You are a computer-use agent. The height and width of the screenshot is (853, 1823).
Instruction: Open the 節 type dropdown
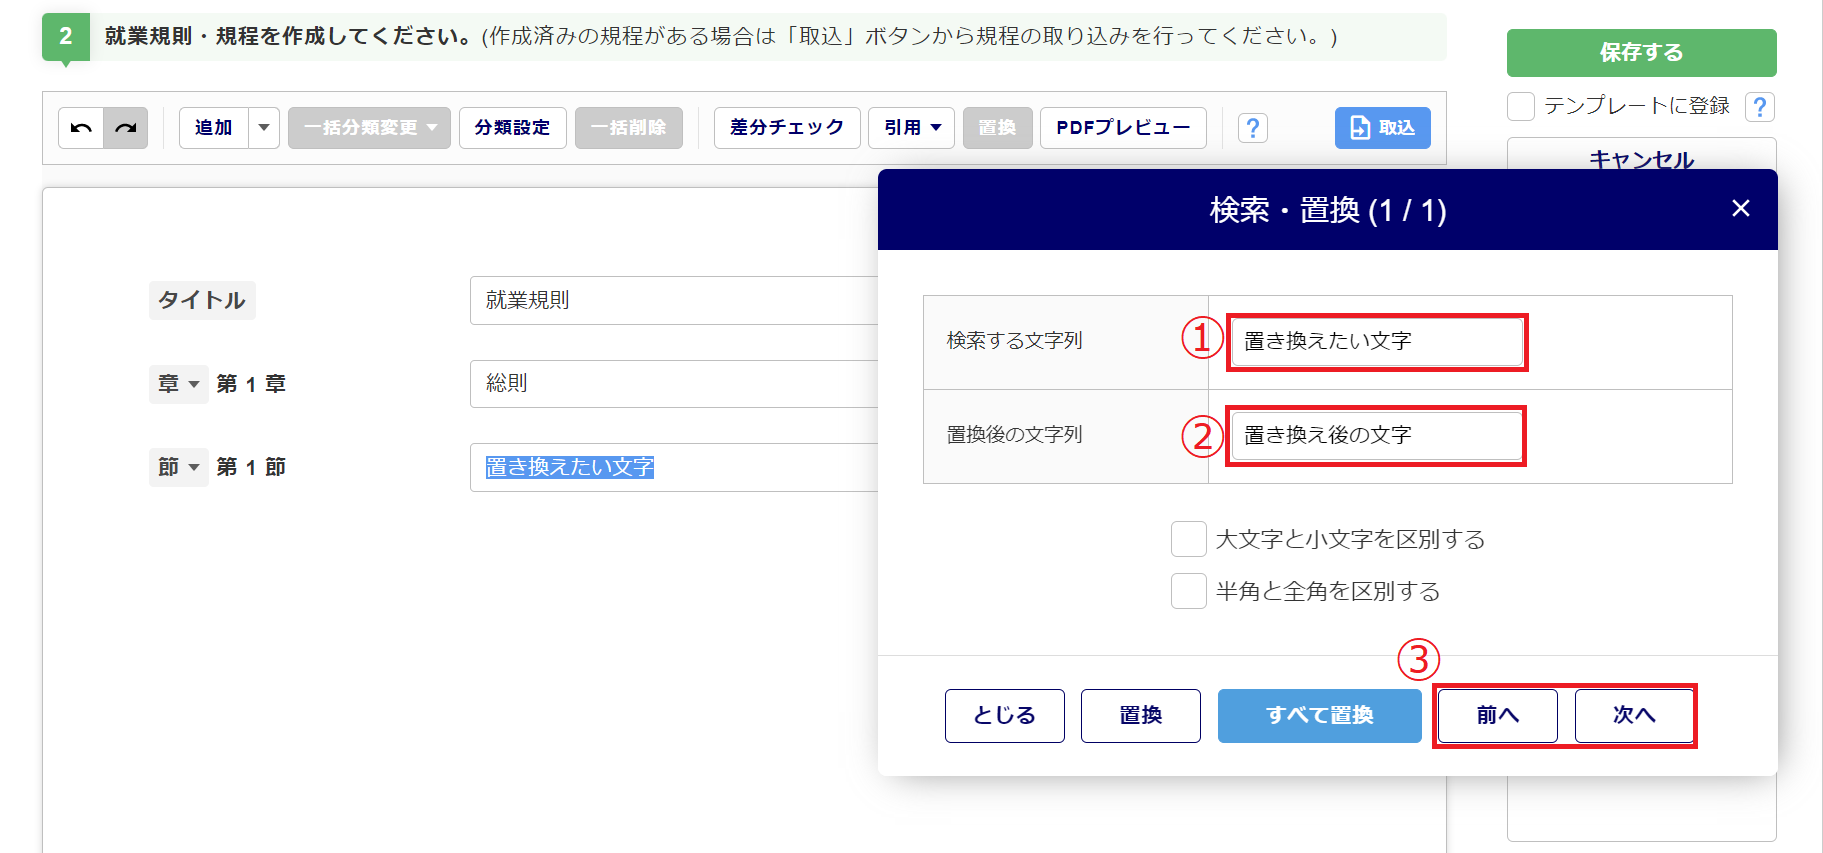(x=179, y=467)
